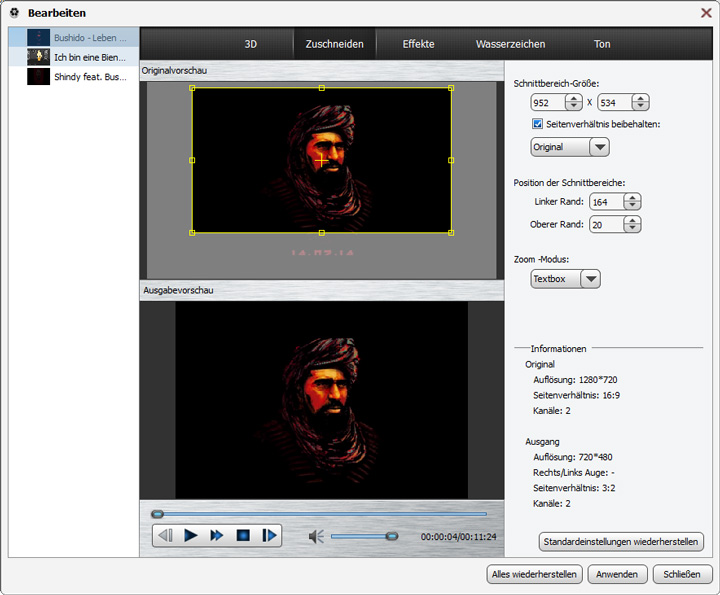The width and height of the screenshot is (720, 595).
Task: Click the fast forward button
Action: [x=216, y=535]
